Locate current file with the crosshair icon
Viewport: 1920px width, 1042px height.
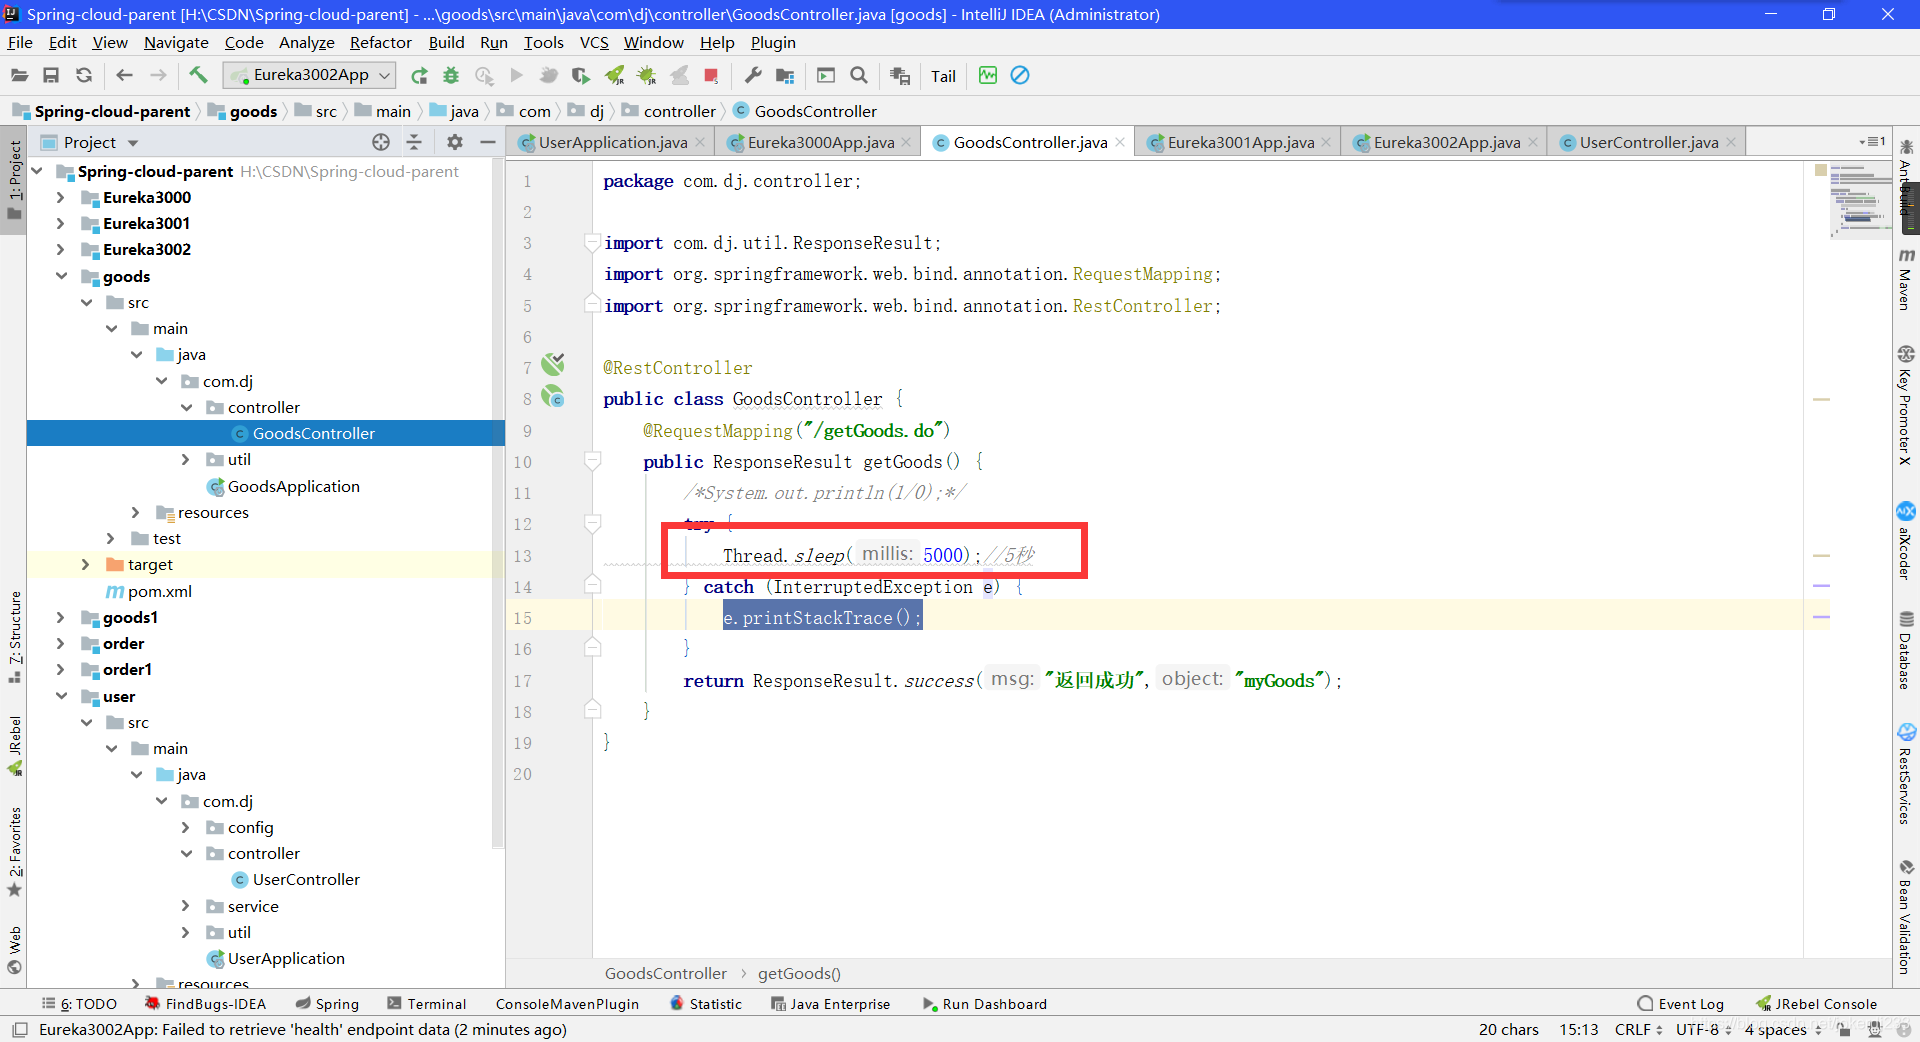pyautogui.click(x=381, y=142)
